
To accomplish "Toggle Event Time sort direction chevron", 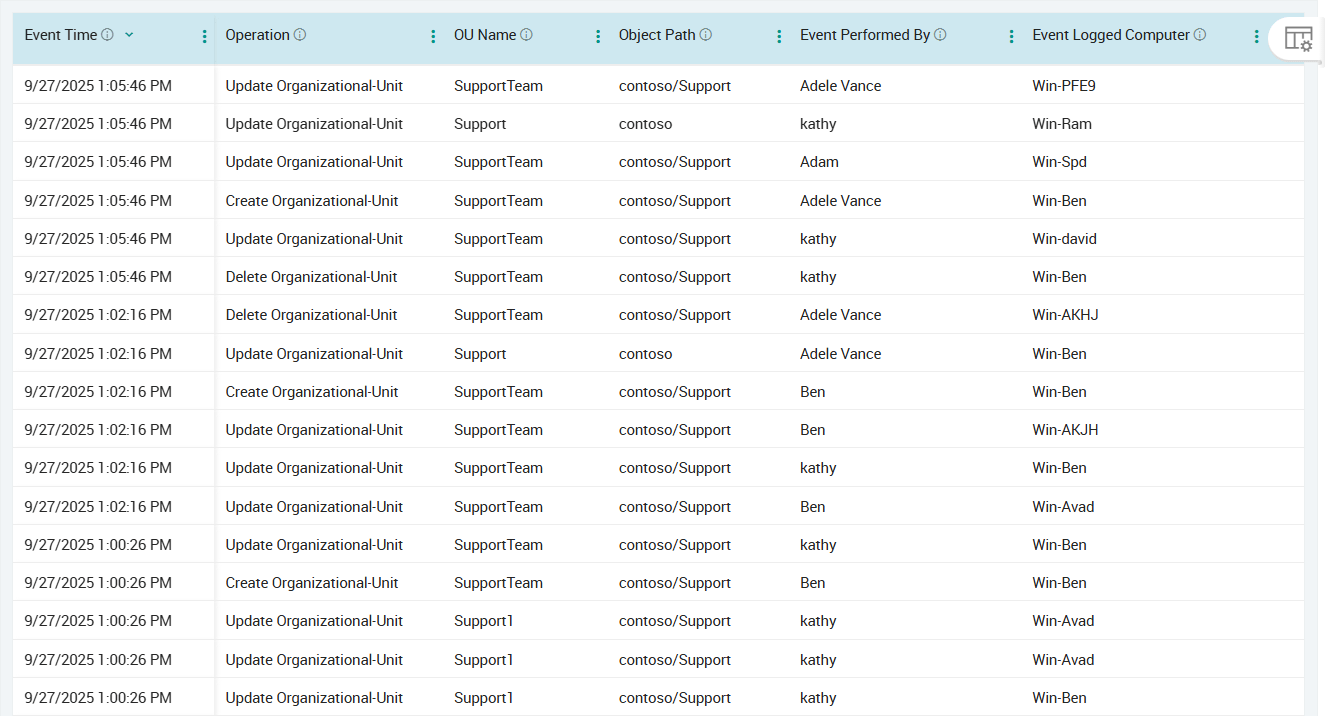I will (x=129, y=35).
